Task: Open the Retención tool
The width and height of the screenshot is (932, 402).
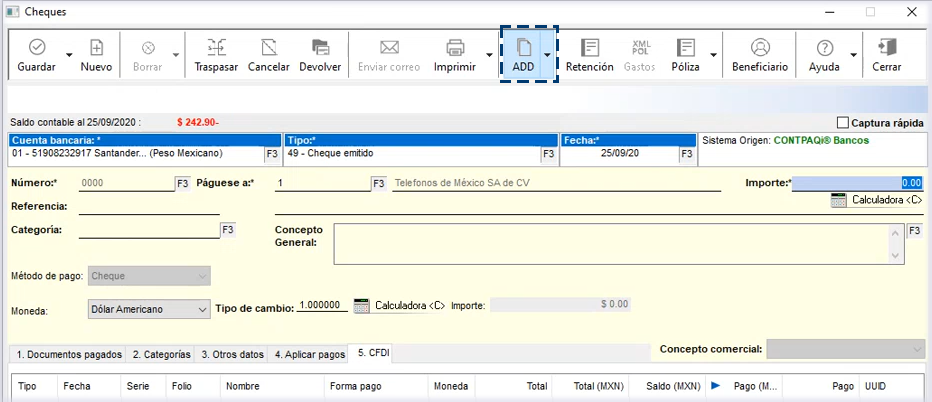Action: [590, 48]
